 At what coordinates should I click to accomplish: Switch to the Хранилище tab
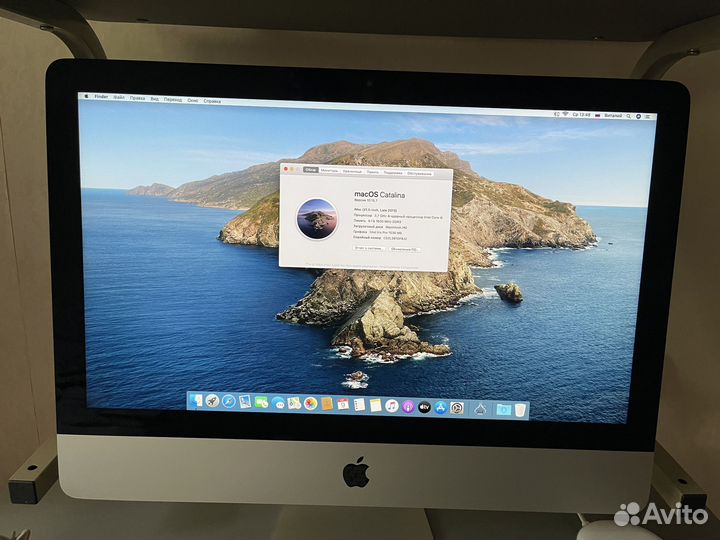pos(352,171)
